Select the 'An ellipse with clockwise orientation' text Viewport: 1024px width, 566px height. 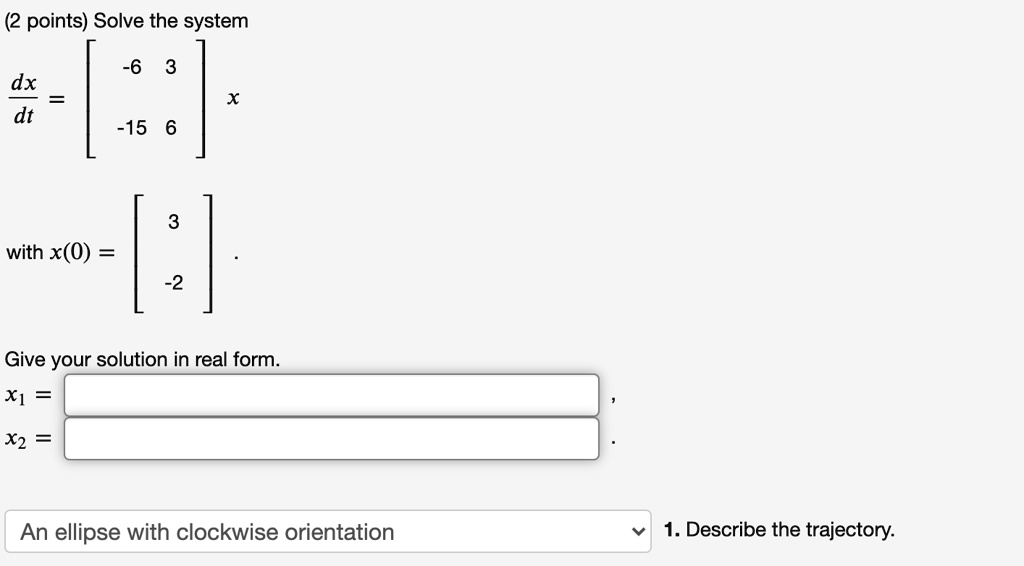pyautogui.click(x=207, y=532)
